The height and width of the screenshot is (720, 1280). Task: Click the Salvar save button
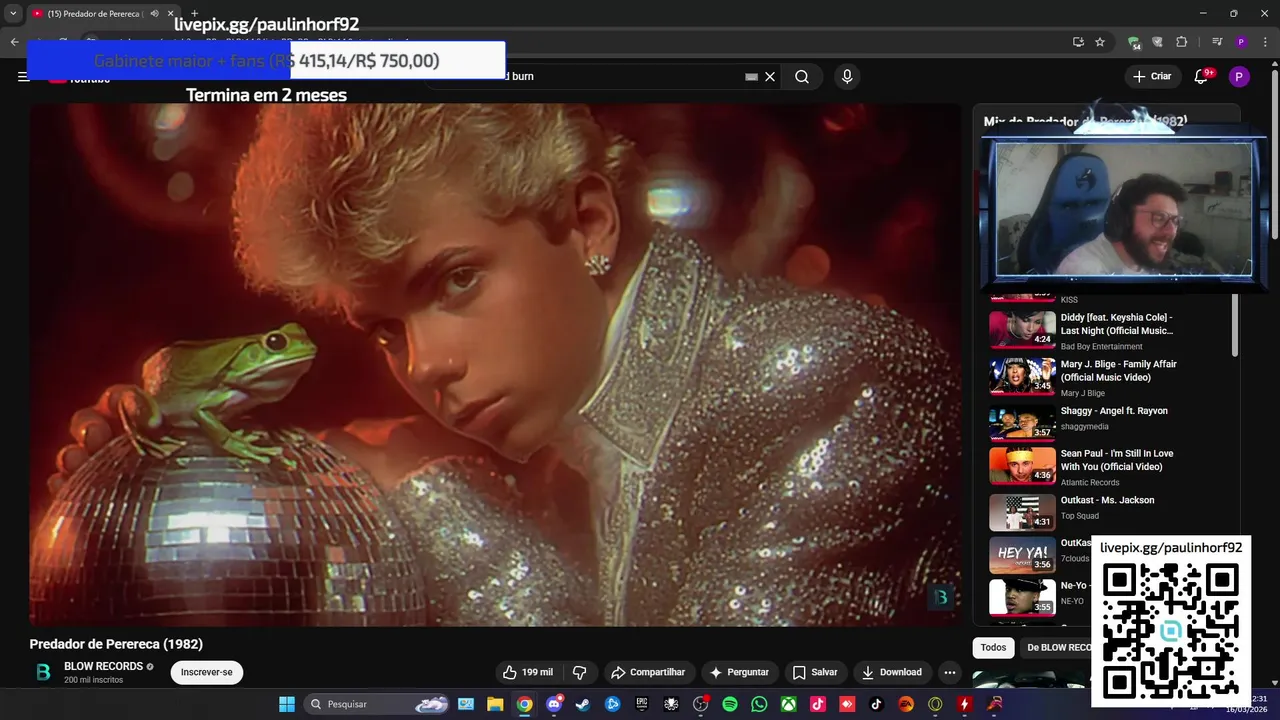pos(815,672)
